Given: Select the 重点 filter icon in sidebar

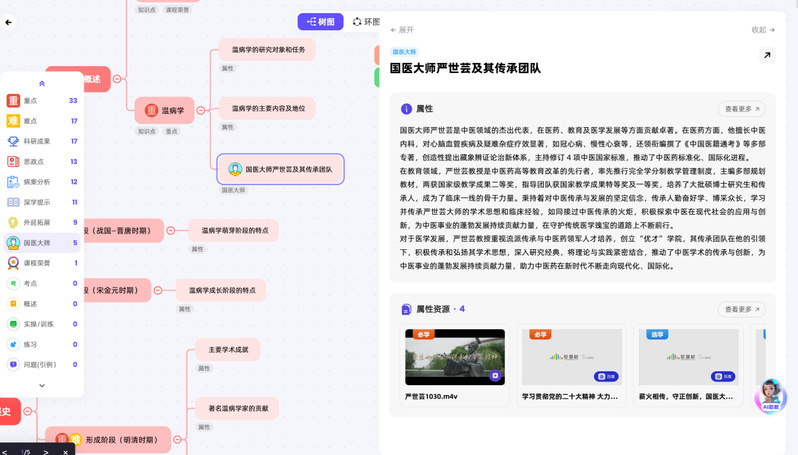Looking at the screenshot, I should coord(14,101).
